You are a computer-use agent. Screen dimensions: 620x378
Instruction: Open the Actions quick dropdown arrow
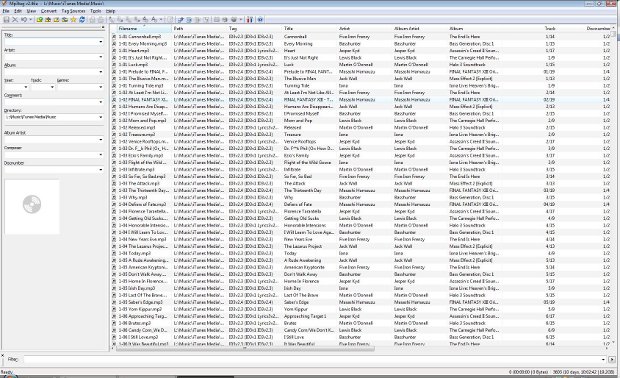point(161,19)
